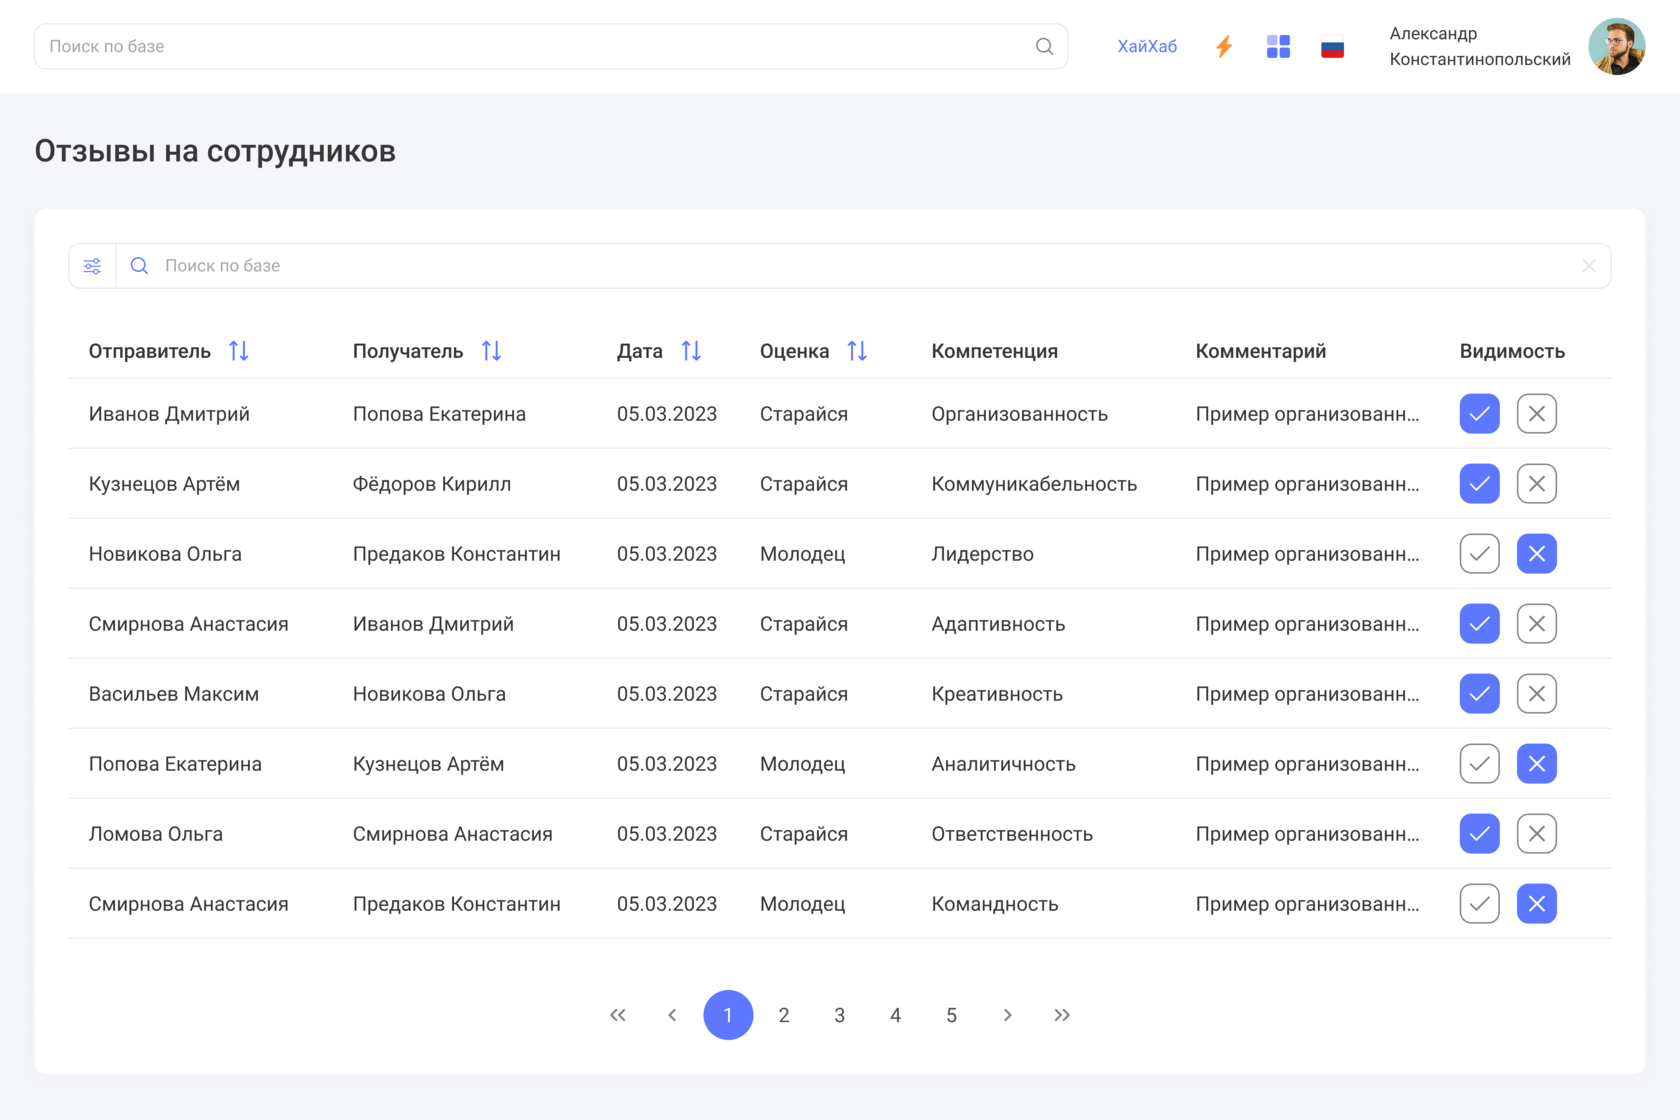Open the filter settings icon in the table toolbar

coord(92,266)
